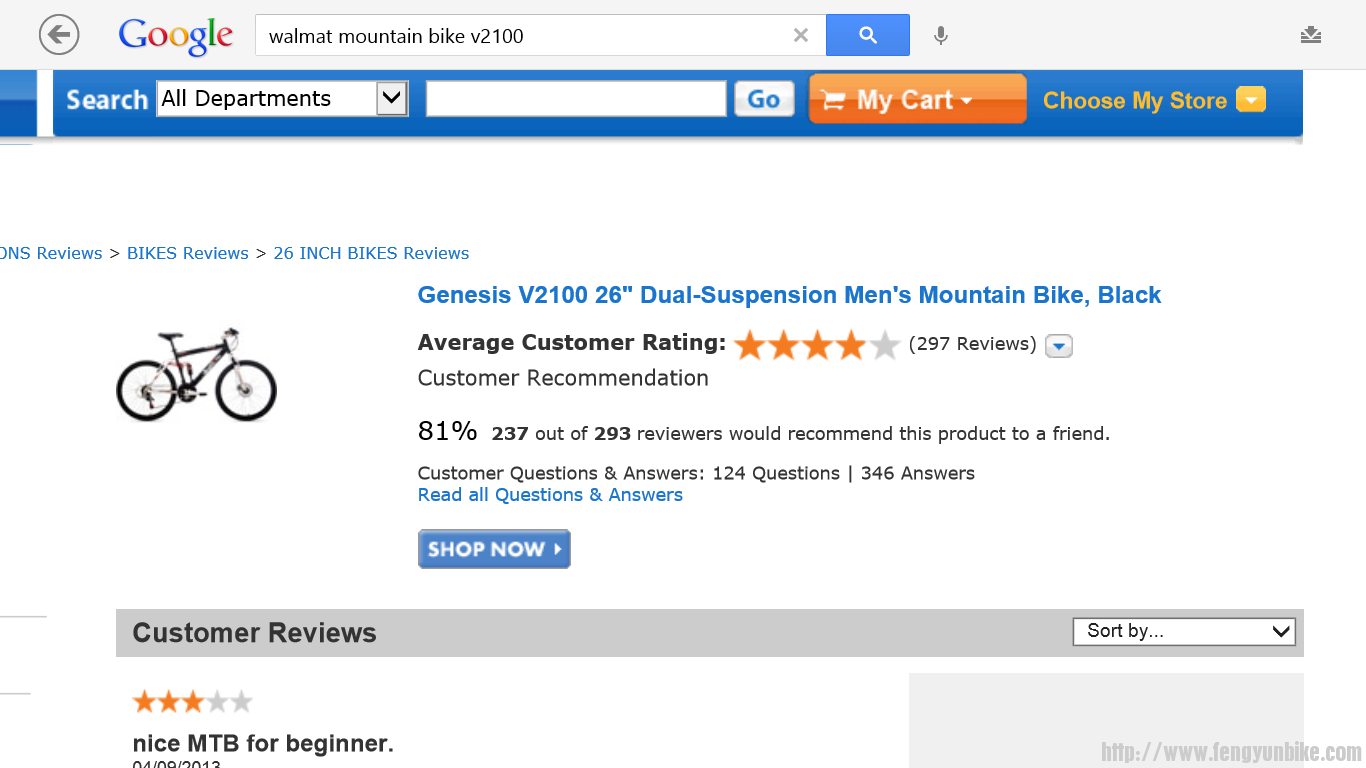Click the My Cart shopping cart icon

coord(833,100)
